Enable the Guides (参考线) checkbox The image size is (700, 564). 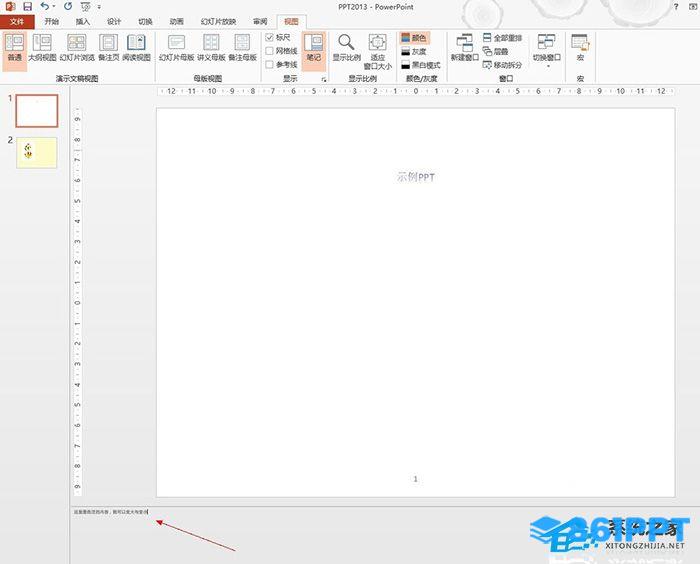[270, 64]
